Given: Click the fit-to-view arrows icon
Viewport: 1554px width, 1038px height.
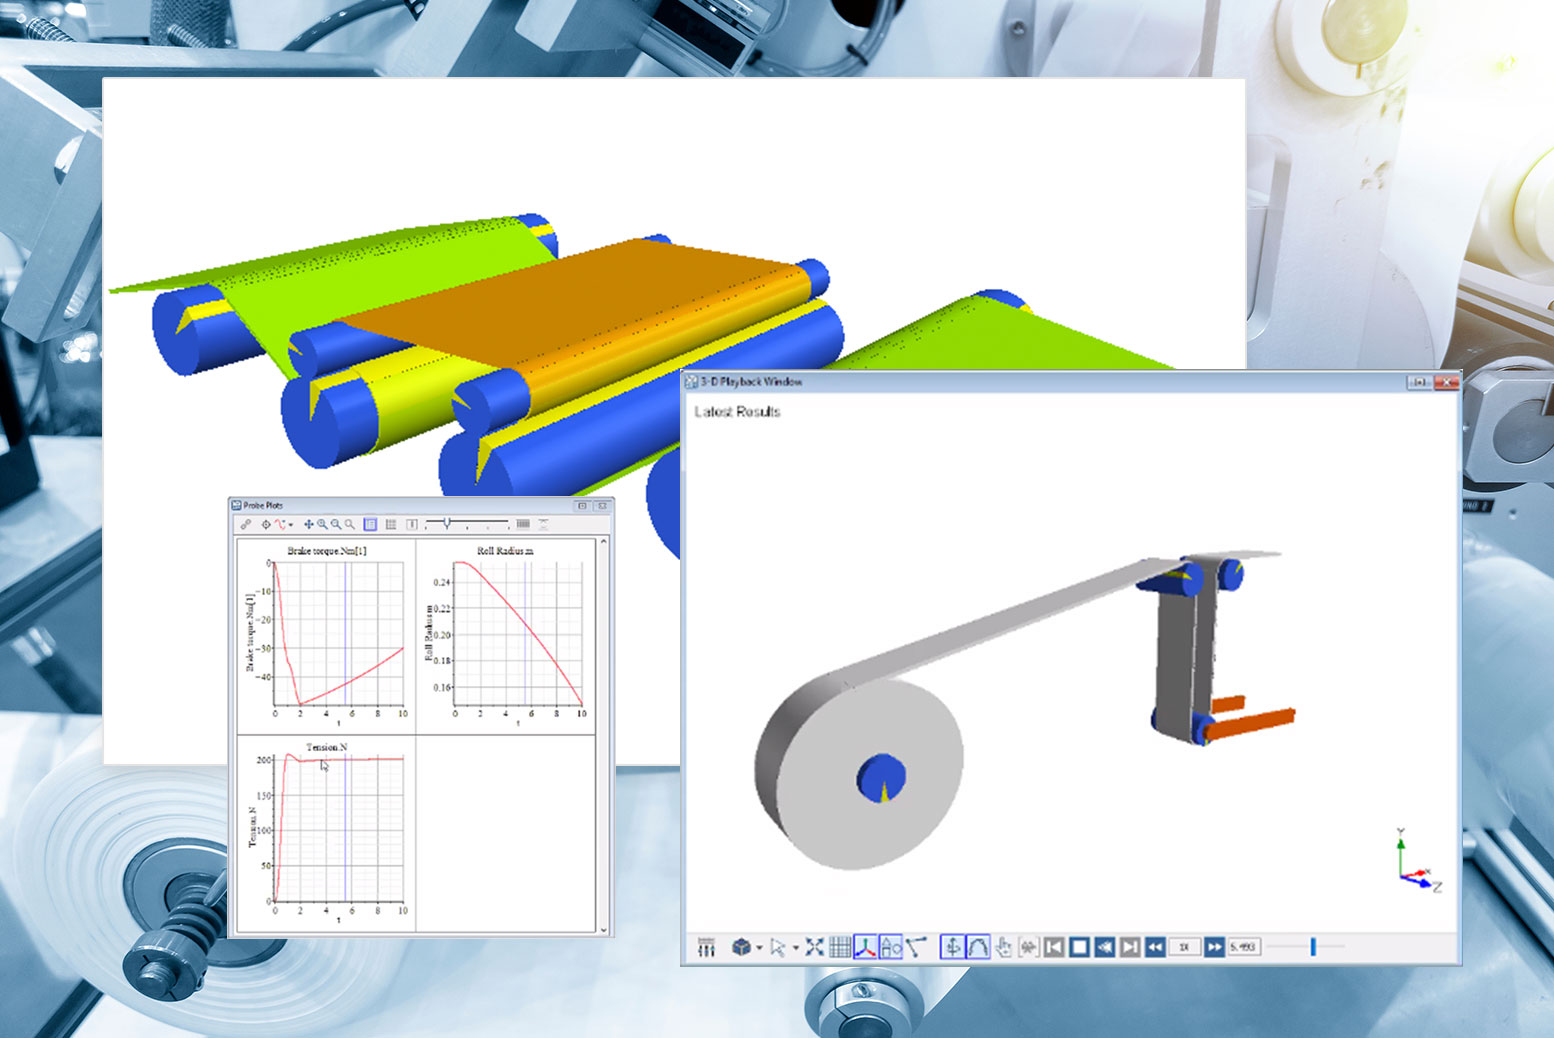Looking at the screenshot, I should [x=814, y=947].
